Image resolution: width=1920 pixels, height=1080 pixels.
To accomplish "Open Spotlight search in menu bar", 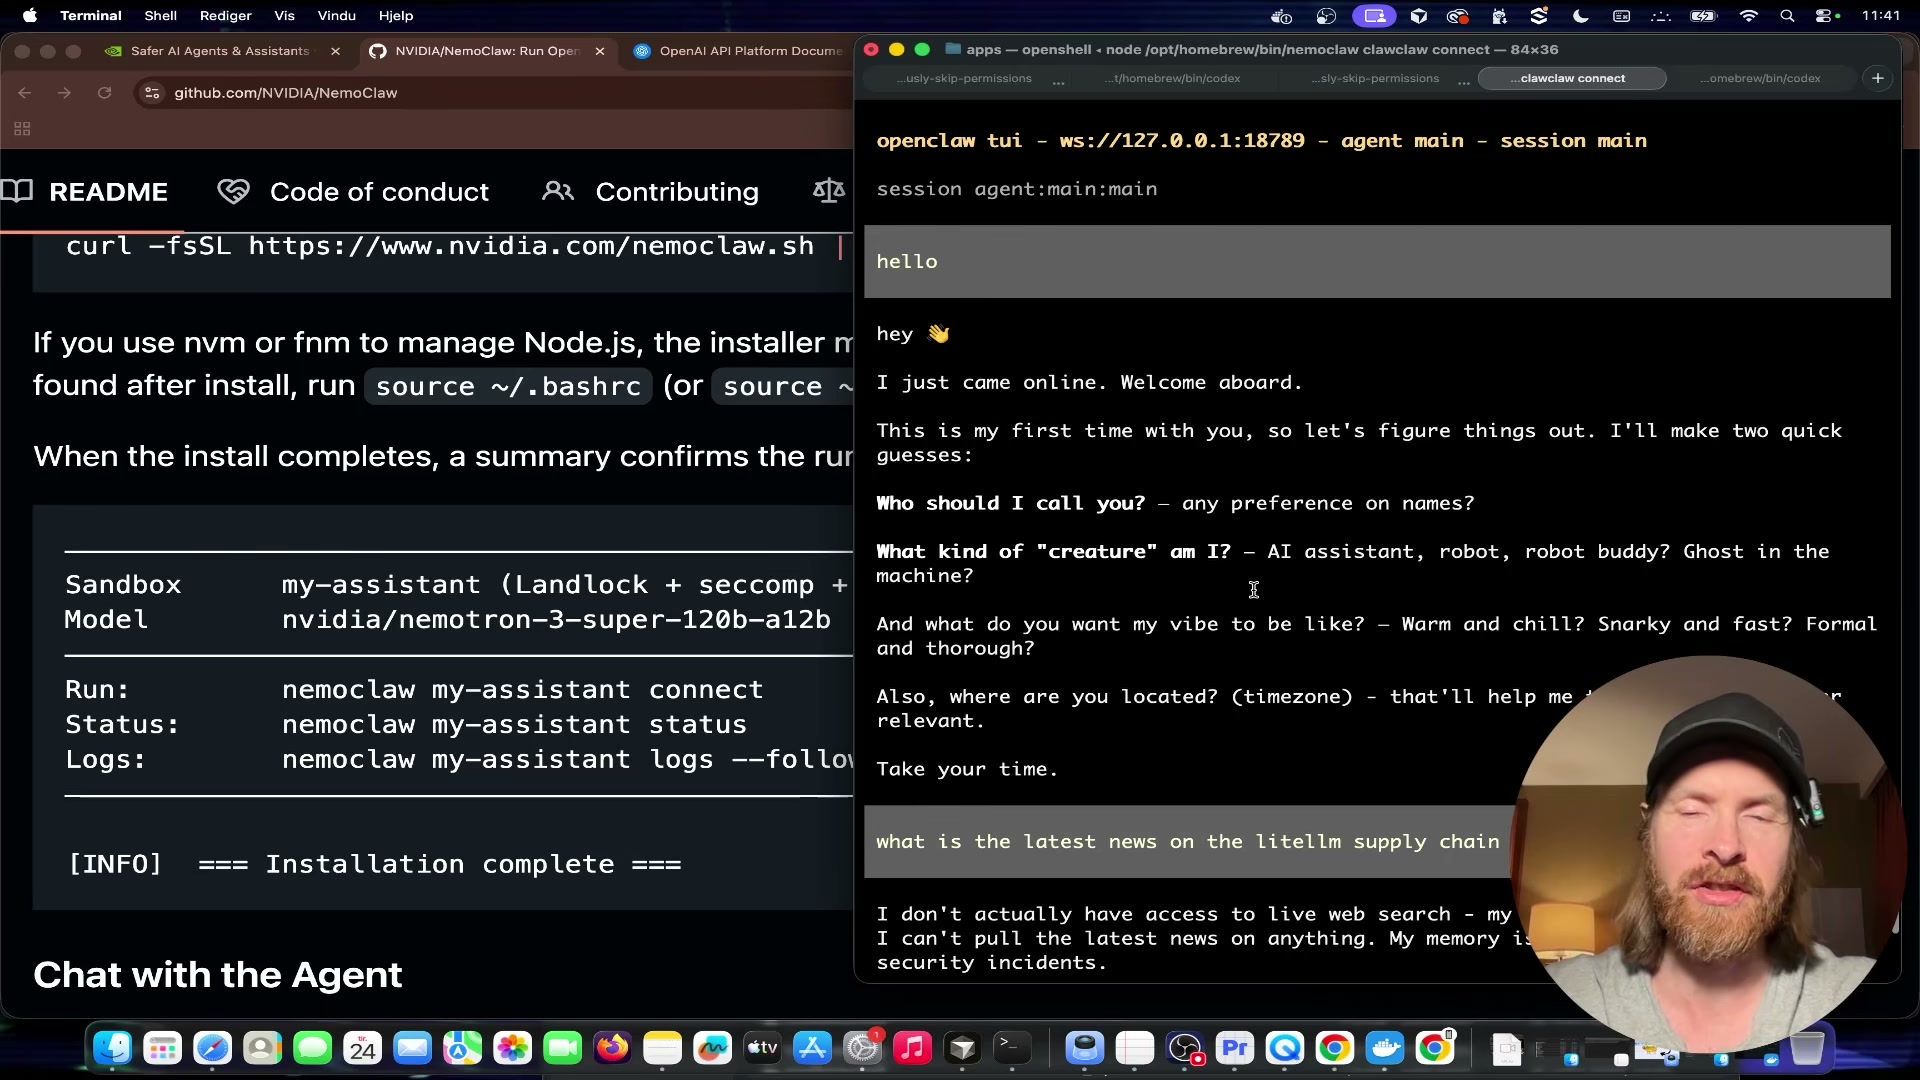I will point(1787,16).
